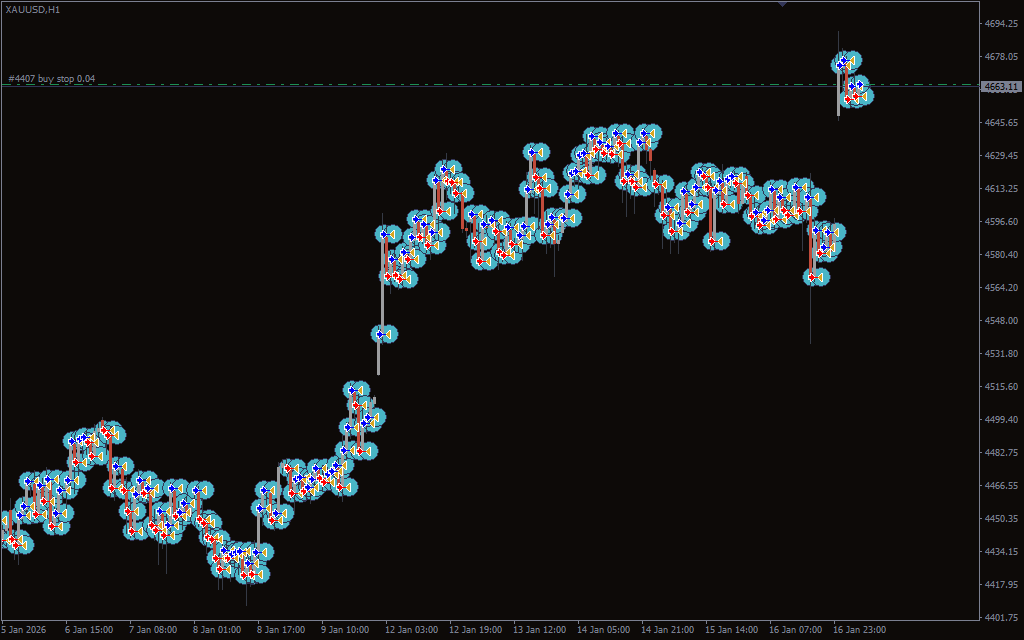Select red sell arrow below the buy stop line

pos(849,99)
